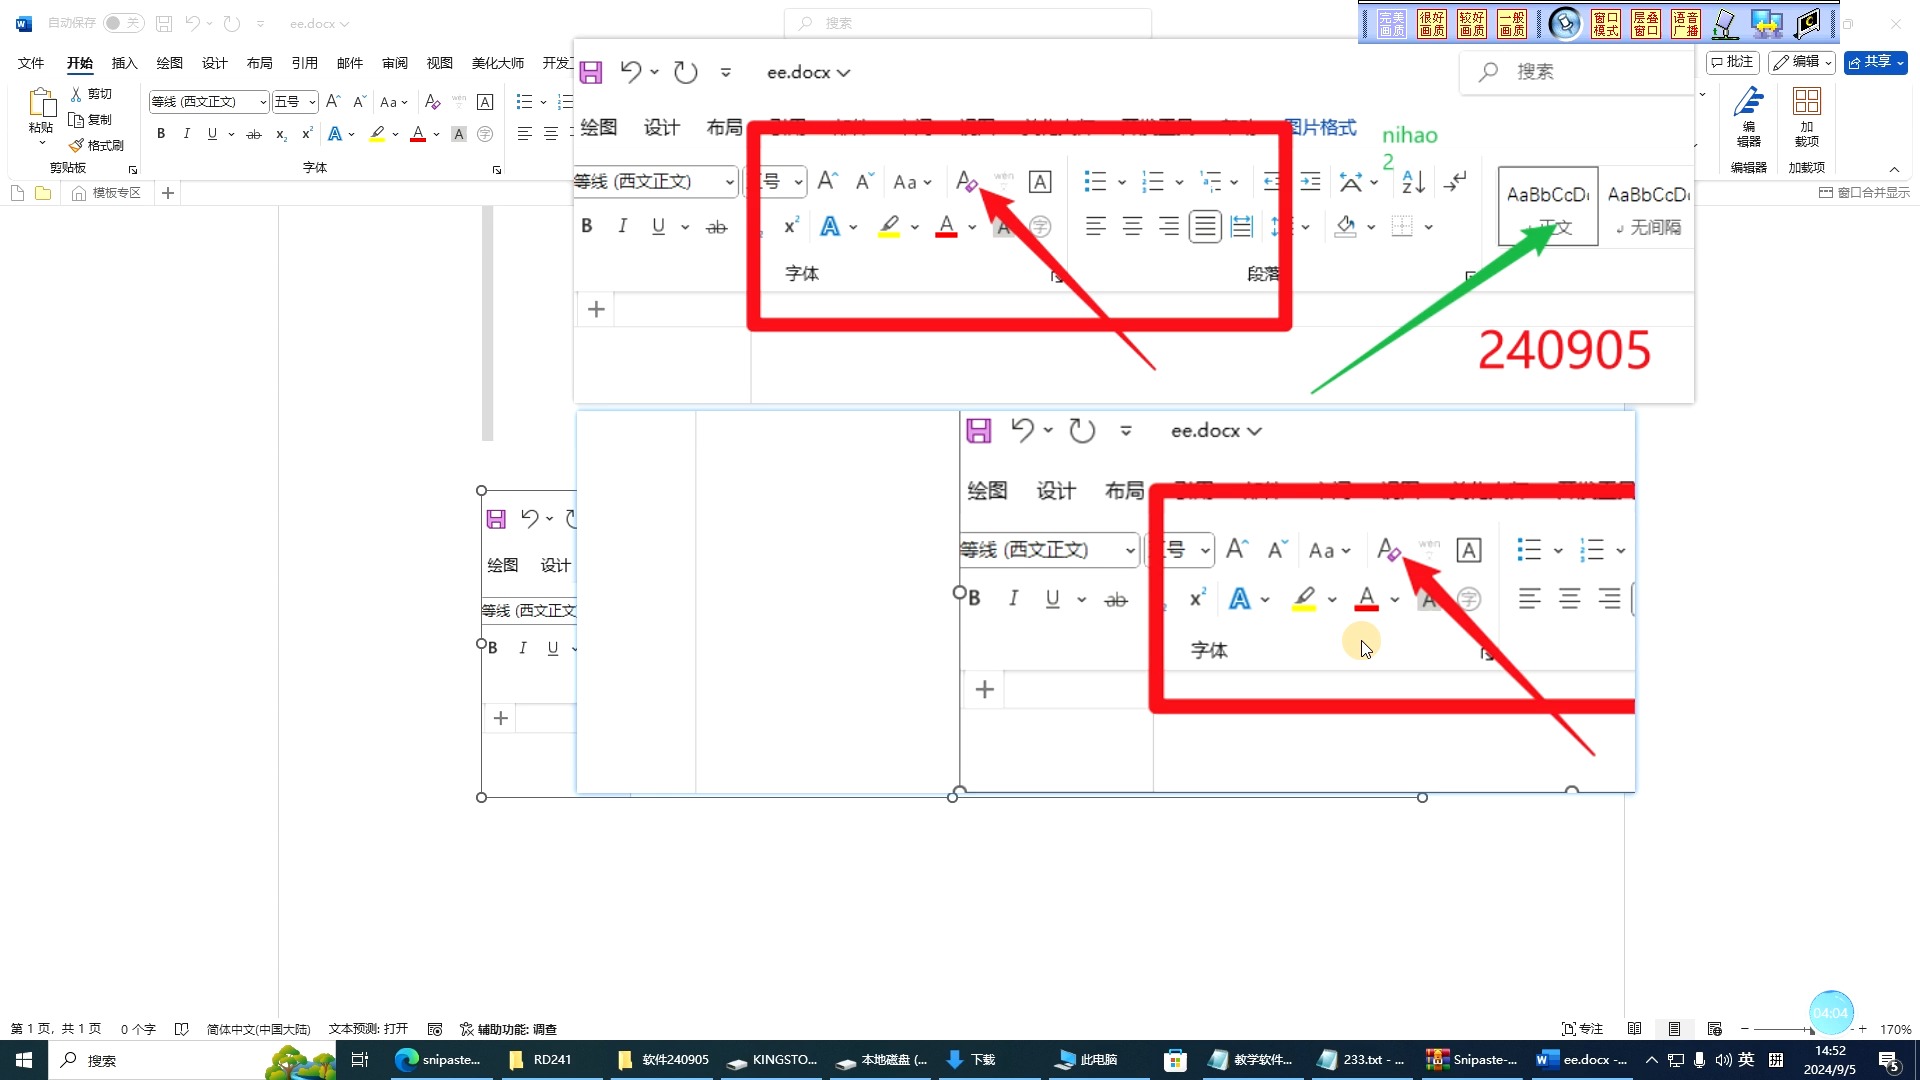Click the 批注 (Comments) button

tap(1732, 62)
